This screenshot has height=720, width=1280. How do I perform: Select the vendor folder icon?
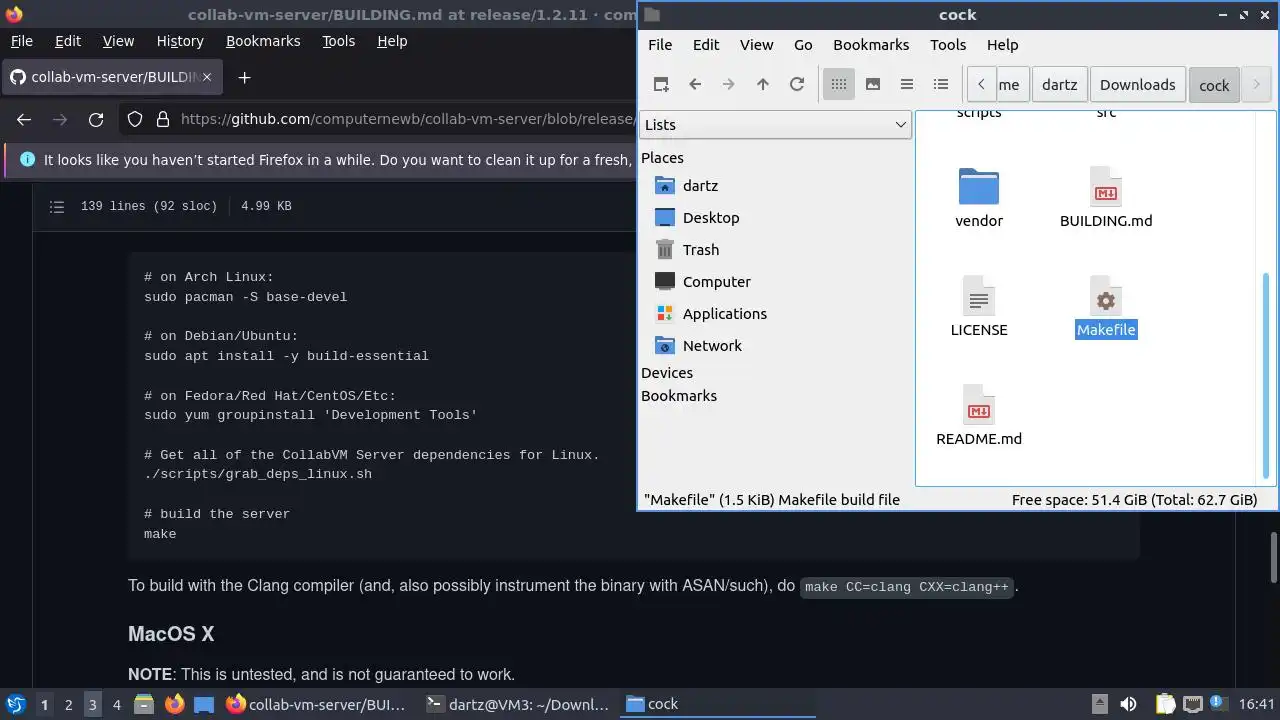point(979,187)
